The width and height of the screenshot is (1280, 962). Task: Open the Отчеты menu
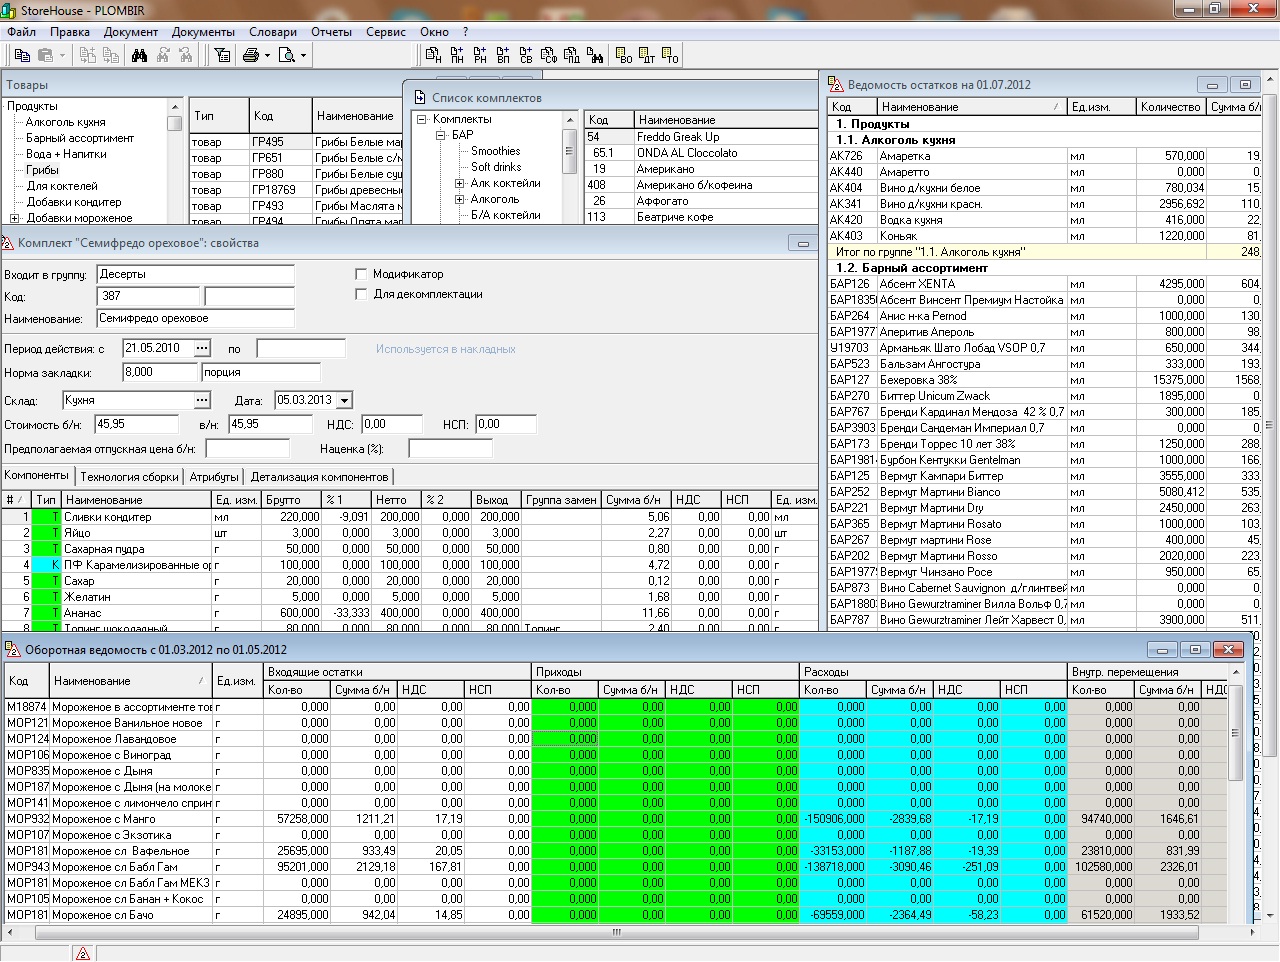coord(331,31)
